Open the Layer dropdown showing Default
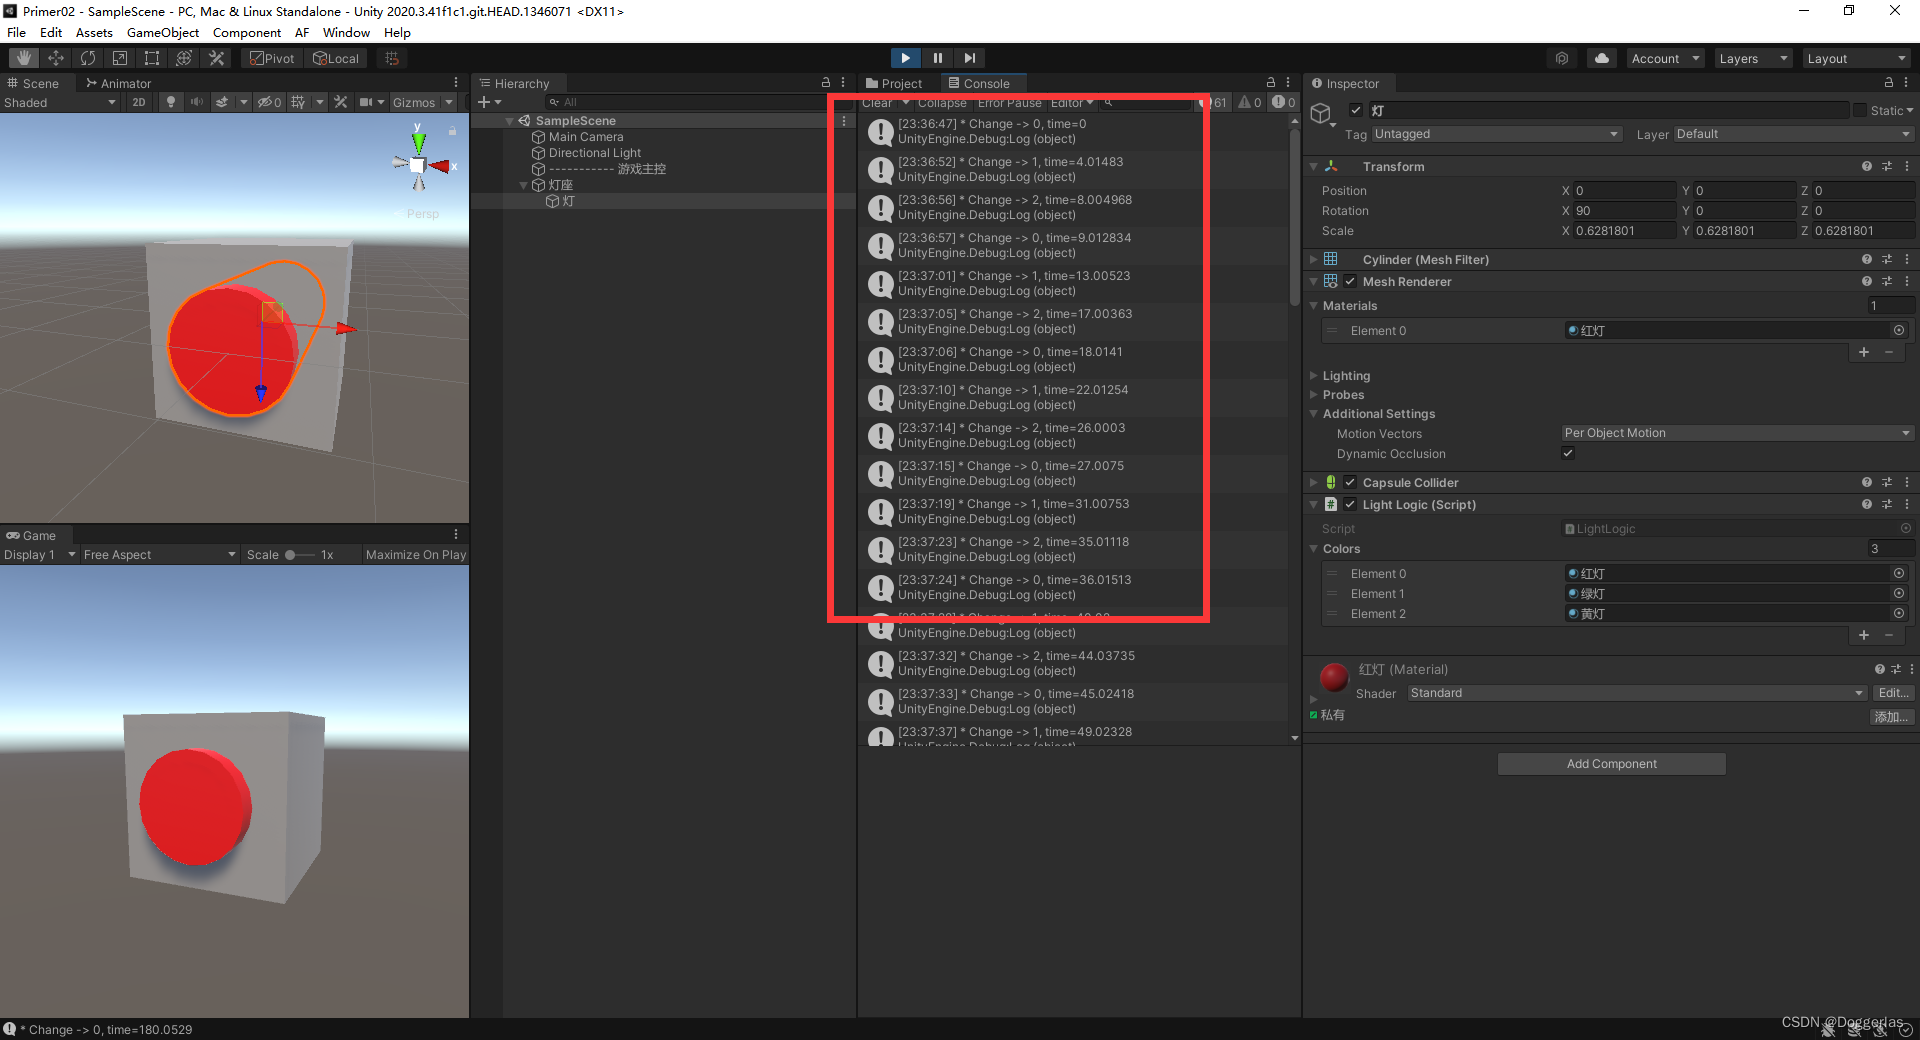1920x1040 pixels. [1794, 134]
